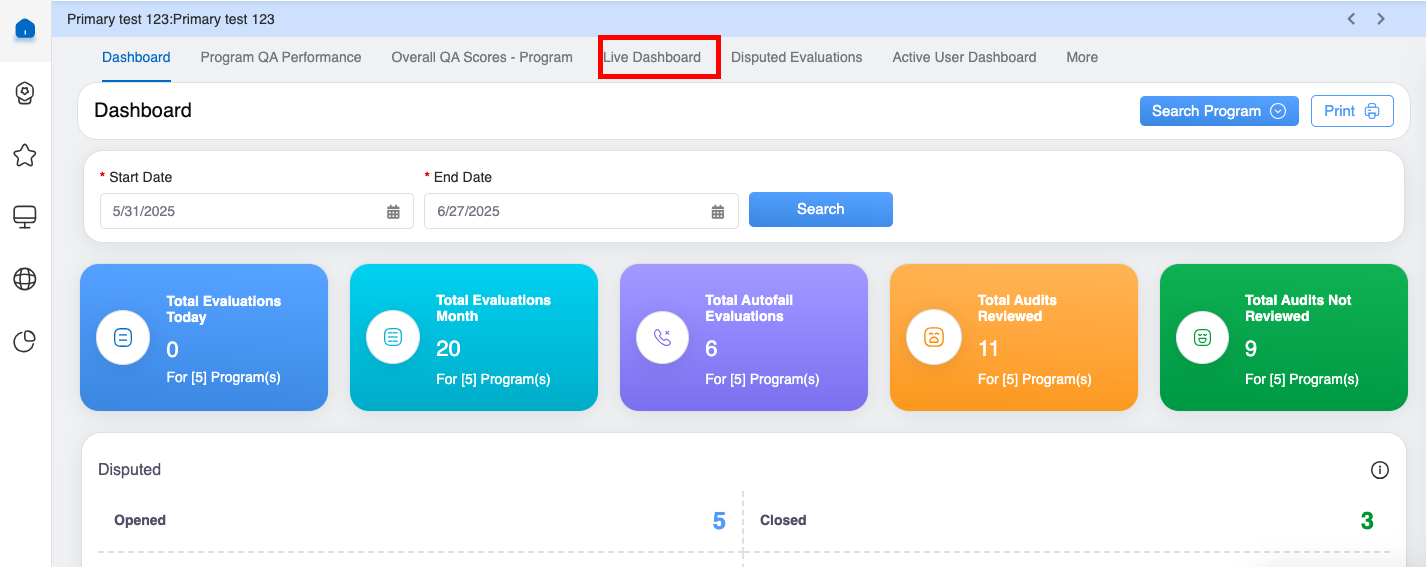Click the right chevron in header bar
This screenshot has height=567, width=1426.
click(1381, 18)
